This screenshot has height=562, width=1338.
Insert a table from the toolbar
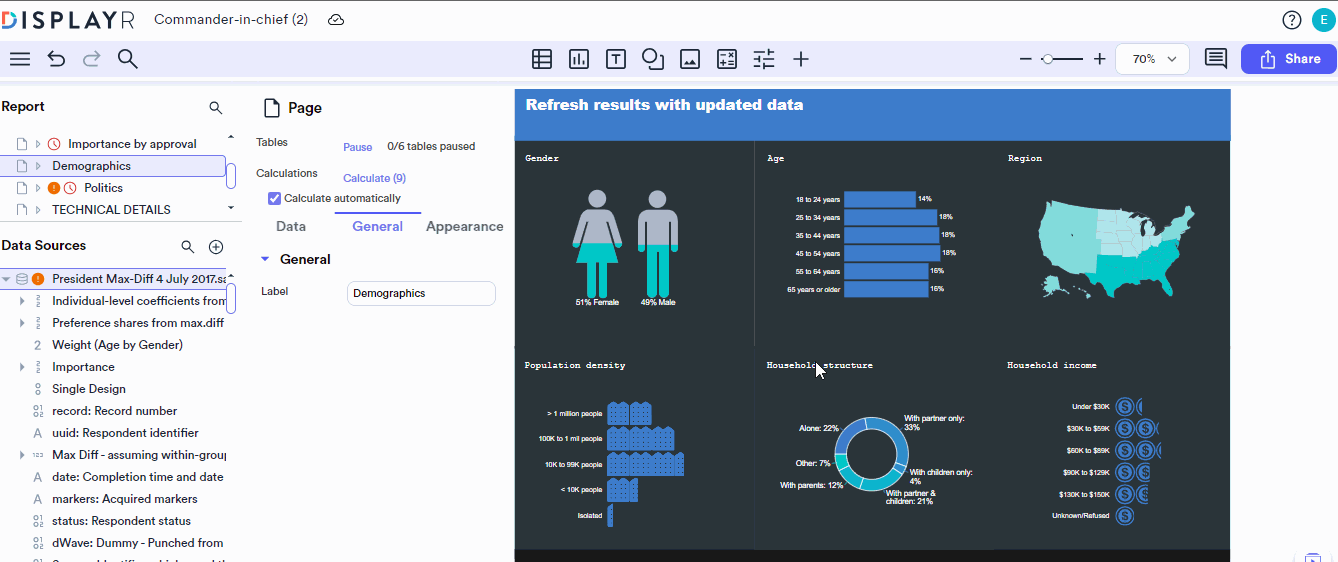coord(542,59)
